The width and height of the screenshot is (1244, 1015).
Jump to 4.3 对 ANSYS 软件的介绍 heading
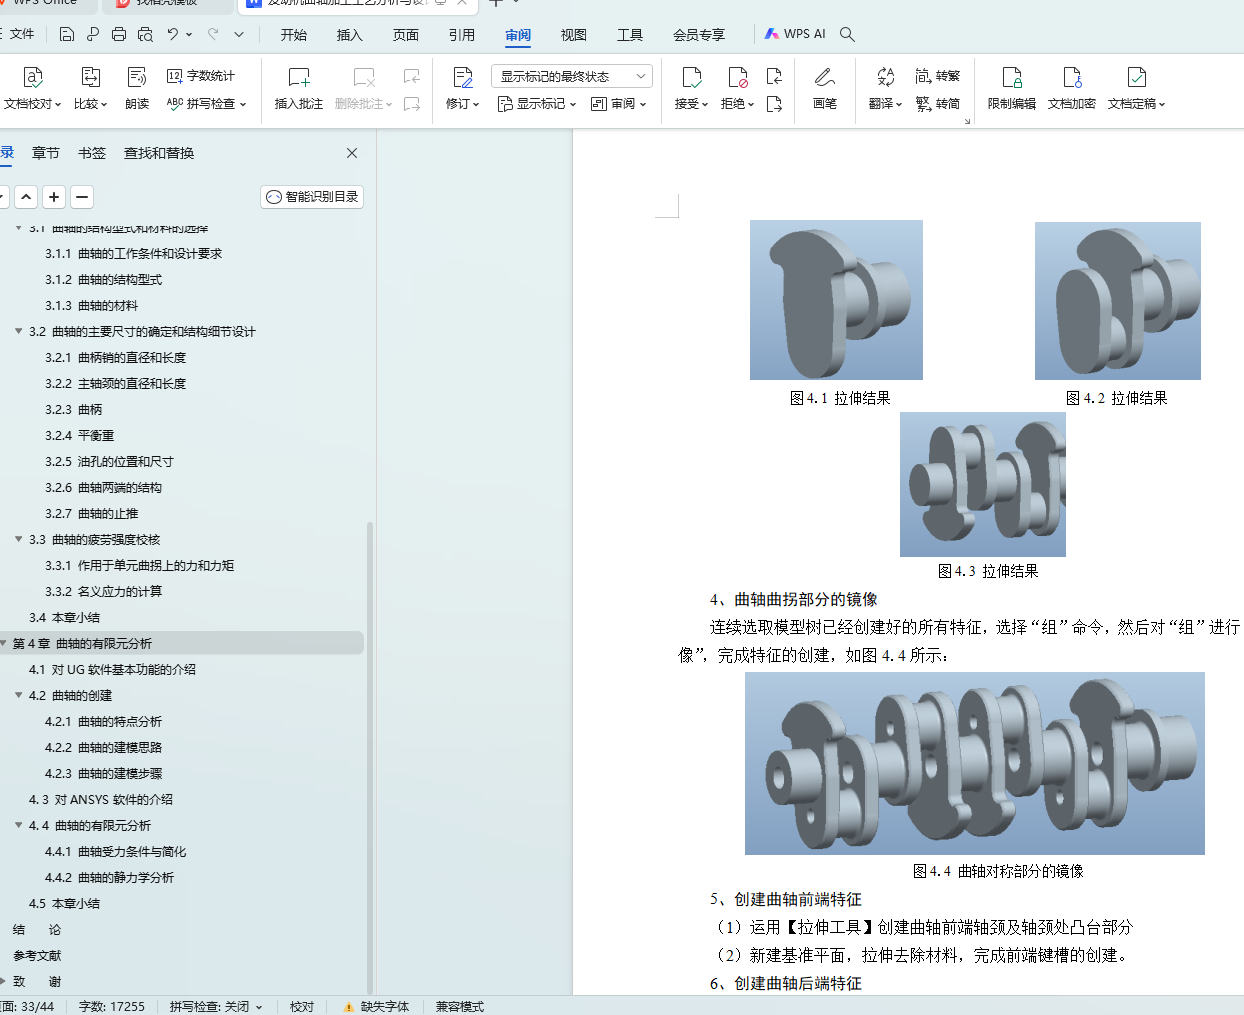[x=101, y=800]
